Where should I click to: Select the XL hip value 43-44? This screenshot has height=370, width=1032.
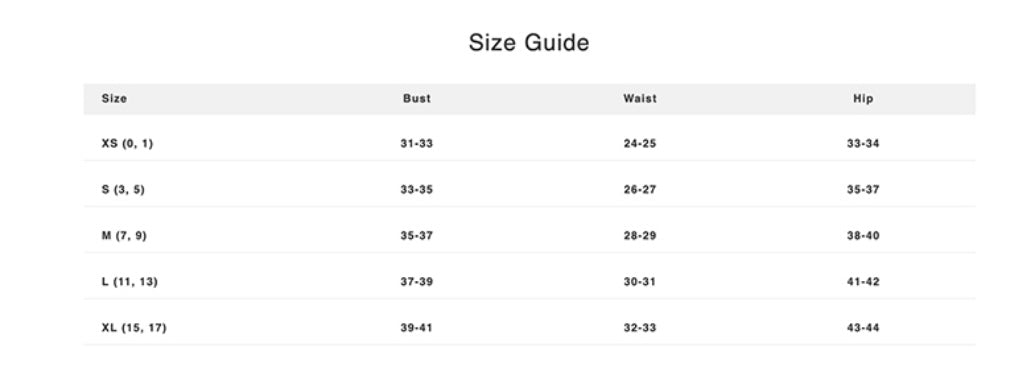[863, 328]
